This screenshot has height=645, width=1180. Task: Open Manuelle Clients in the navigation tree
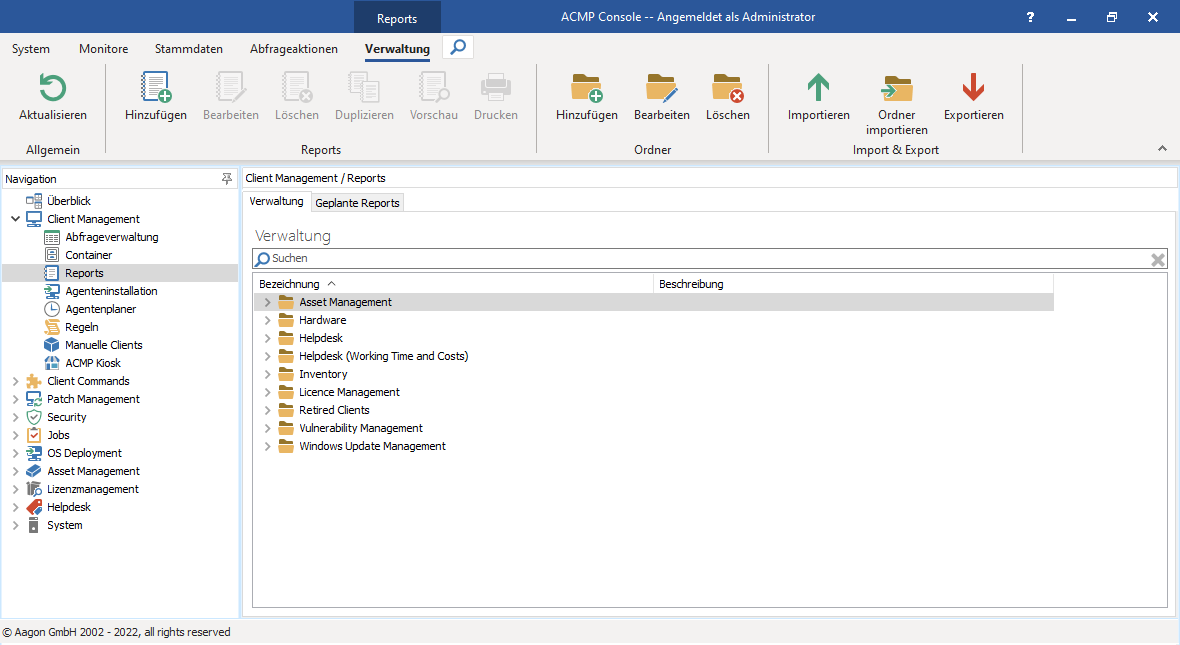pyautogui.click(x=104, y=345)
